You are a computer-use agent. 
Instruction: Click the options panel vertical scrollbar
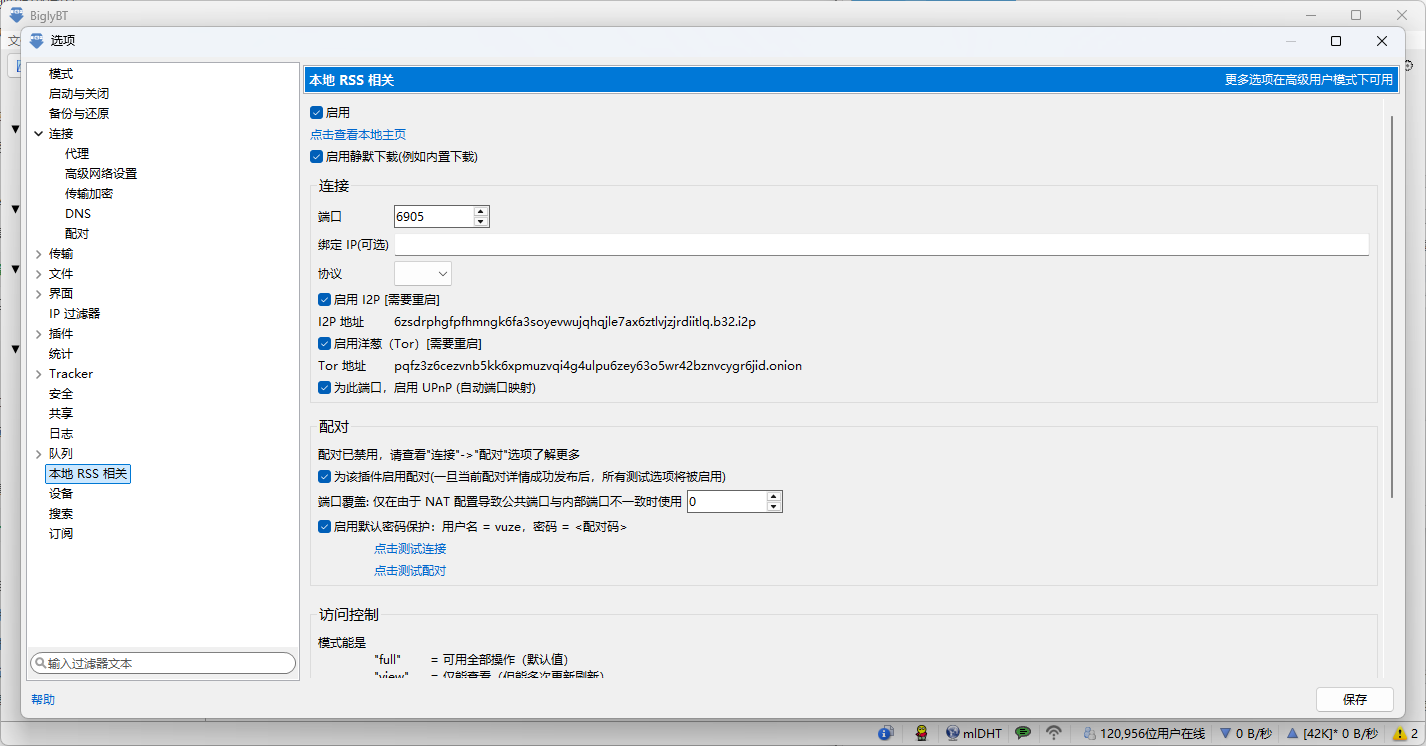(x=1392, y=307)
